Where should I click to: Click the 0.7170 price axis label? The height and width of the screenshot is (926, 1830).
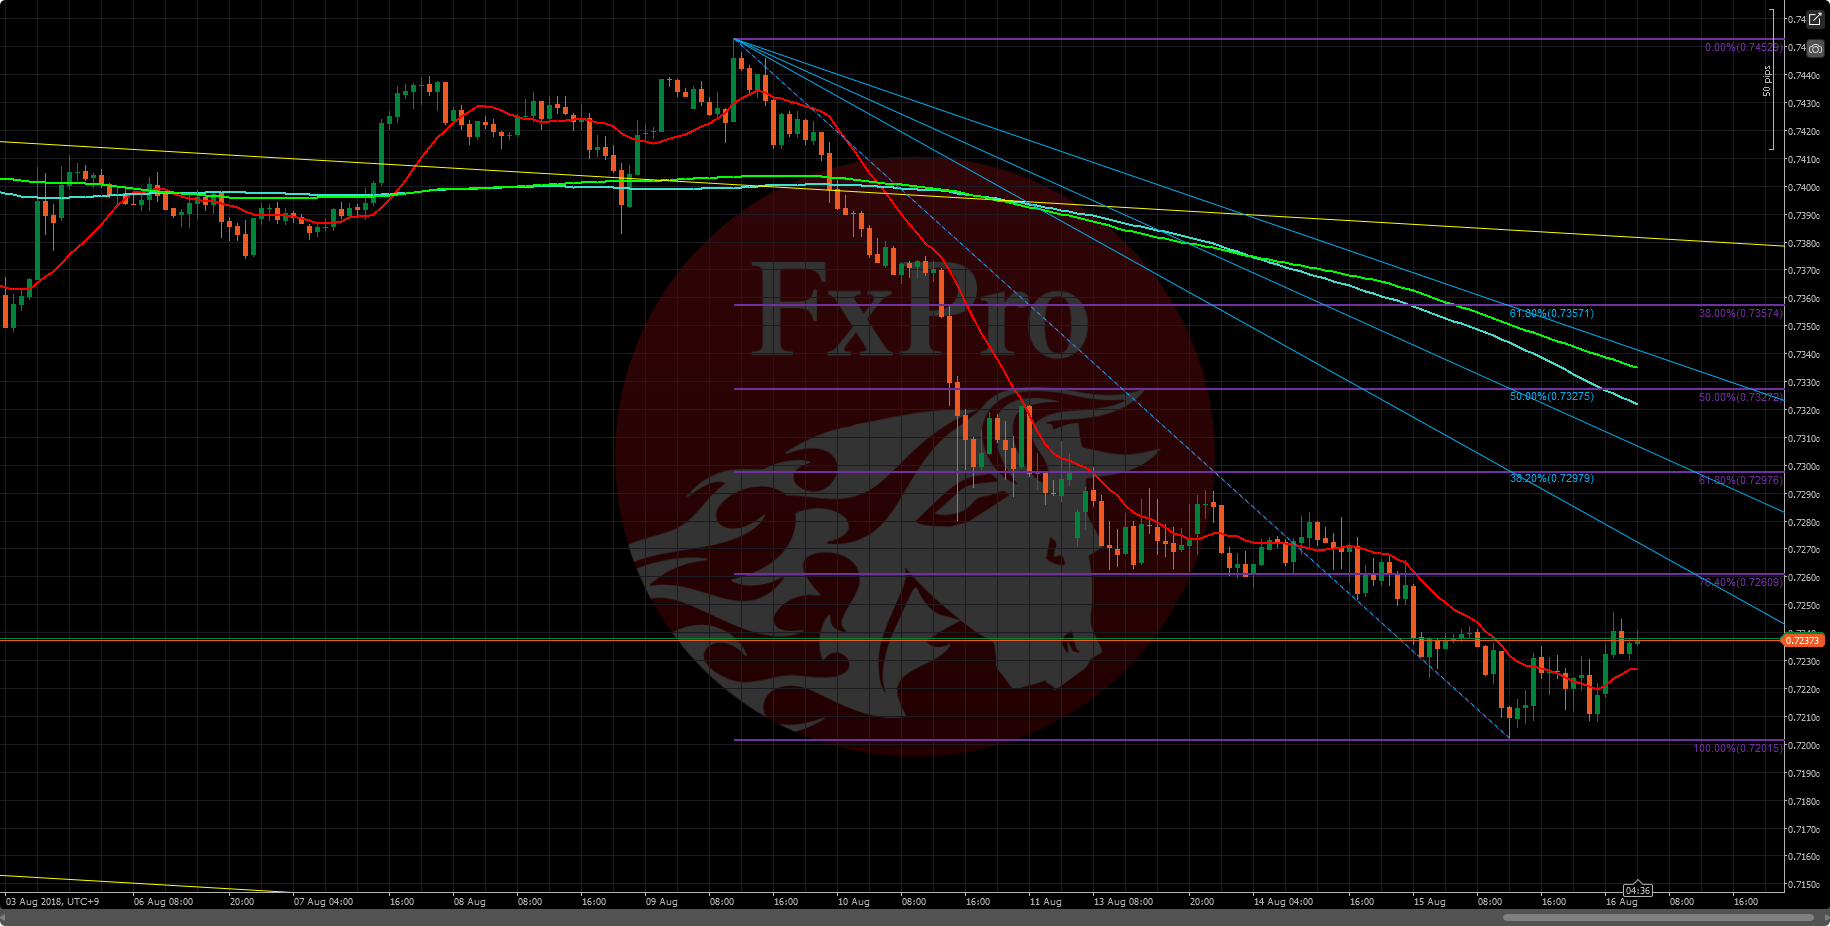(x=1805, y=830)
